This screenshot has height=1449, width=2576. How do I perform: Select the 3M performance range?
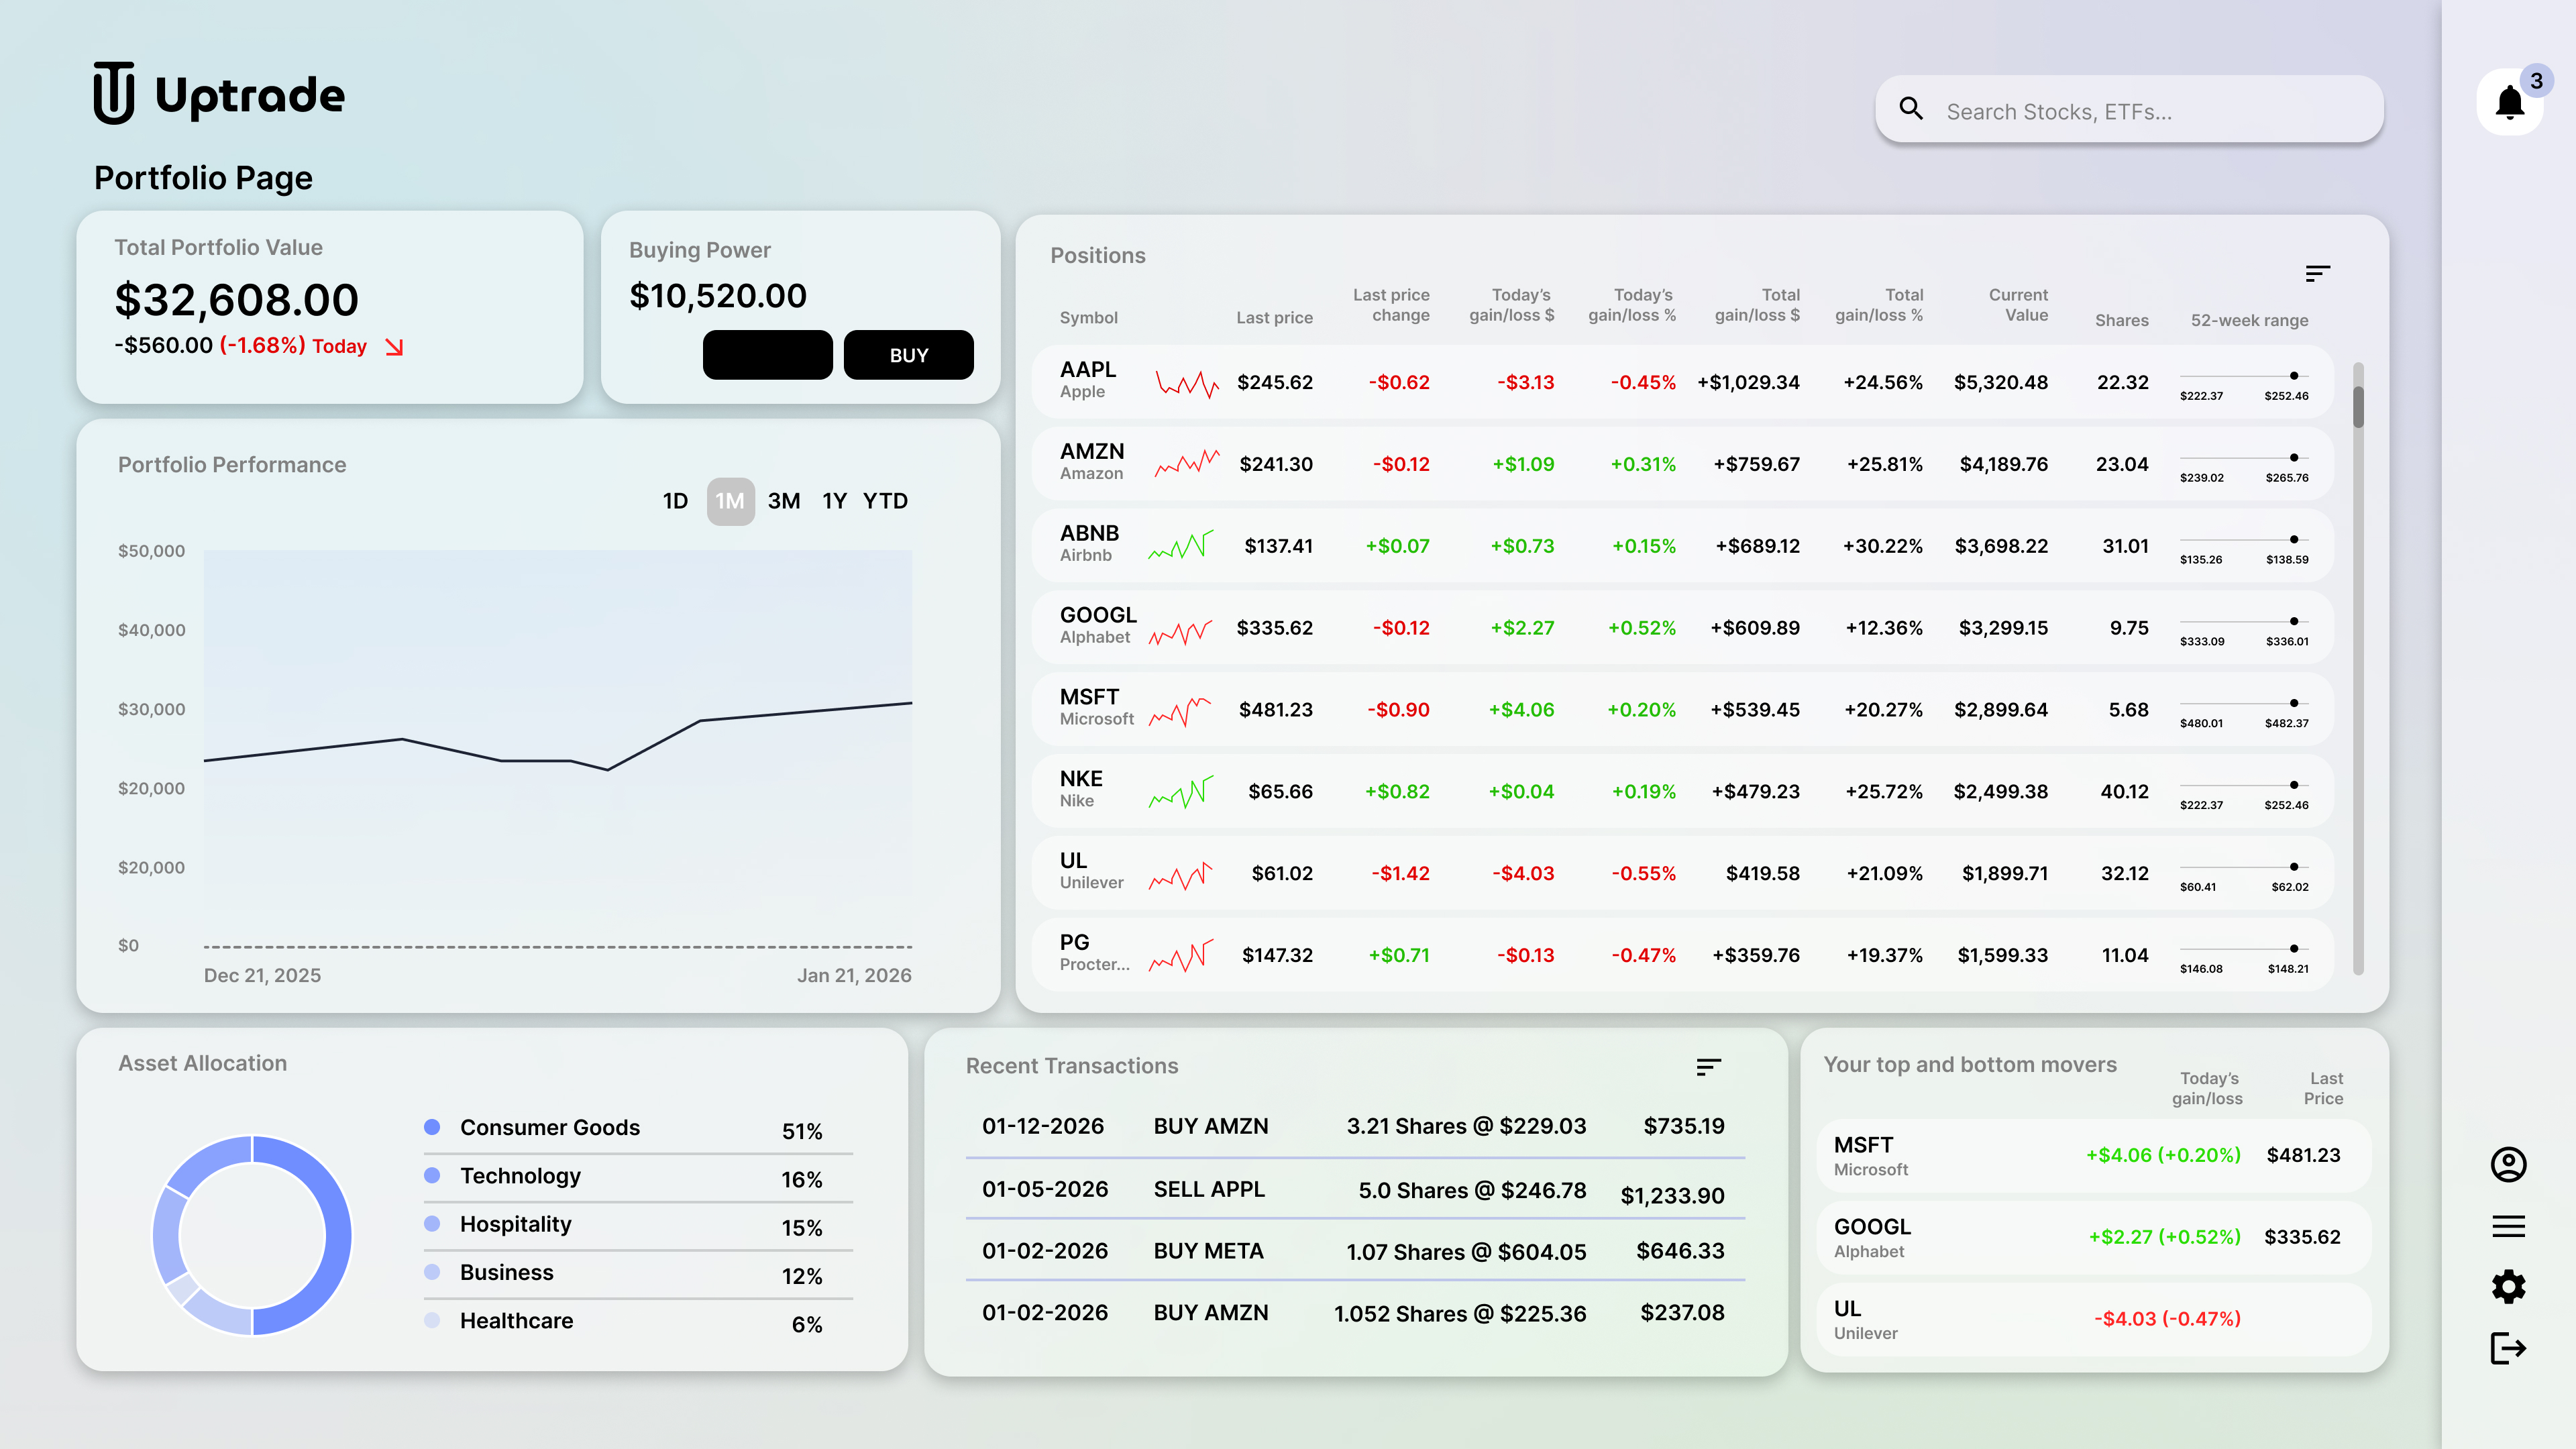784,501
